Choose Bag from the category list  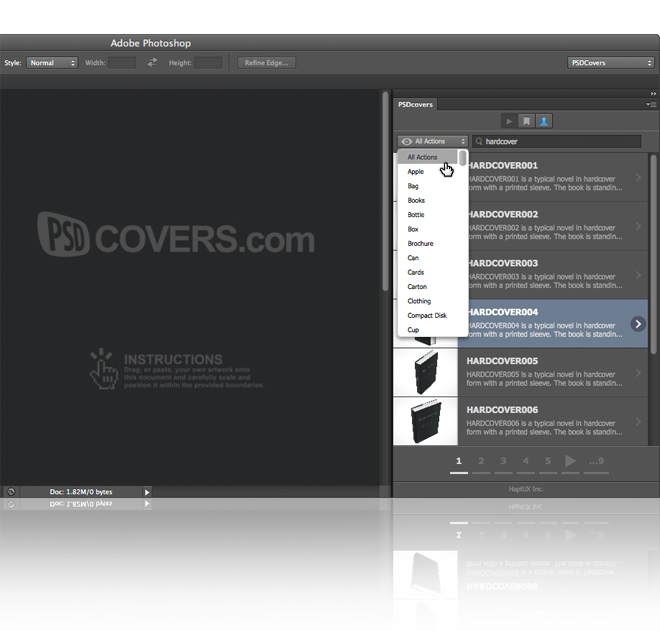pos(412,186)
